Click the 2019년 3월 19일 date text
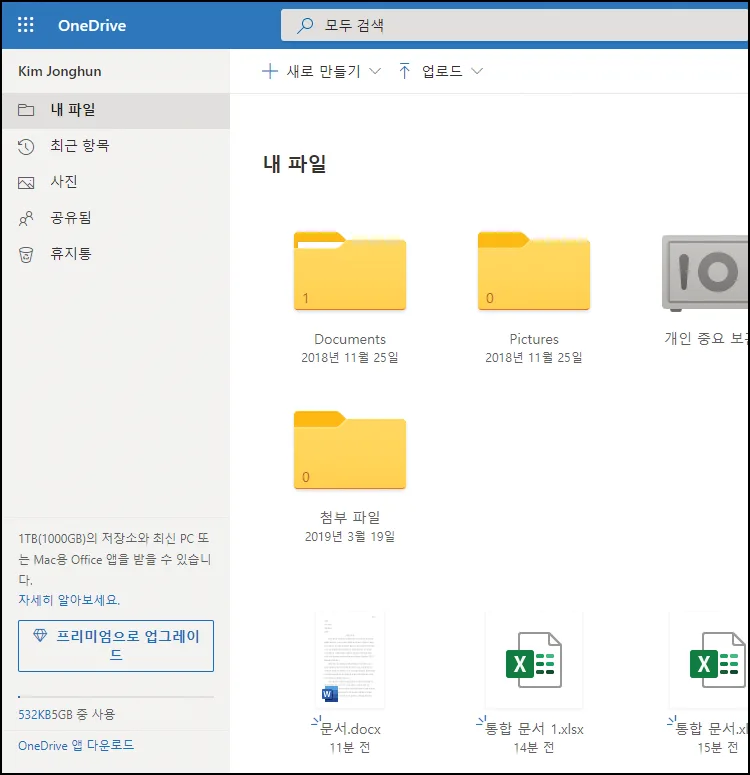 point(350,536)
